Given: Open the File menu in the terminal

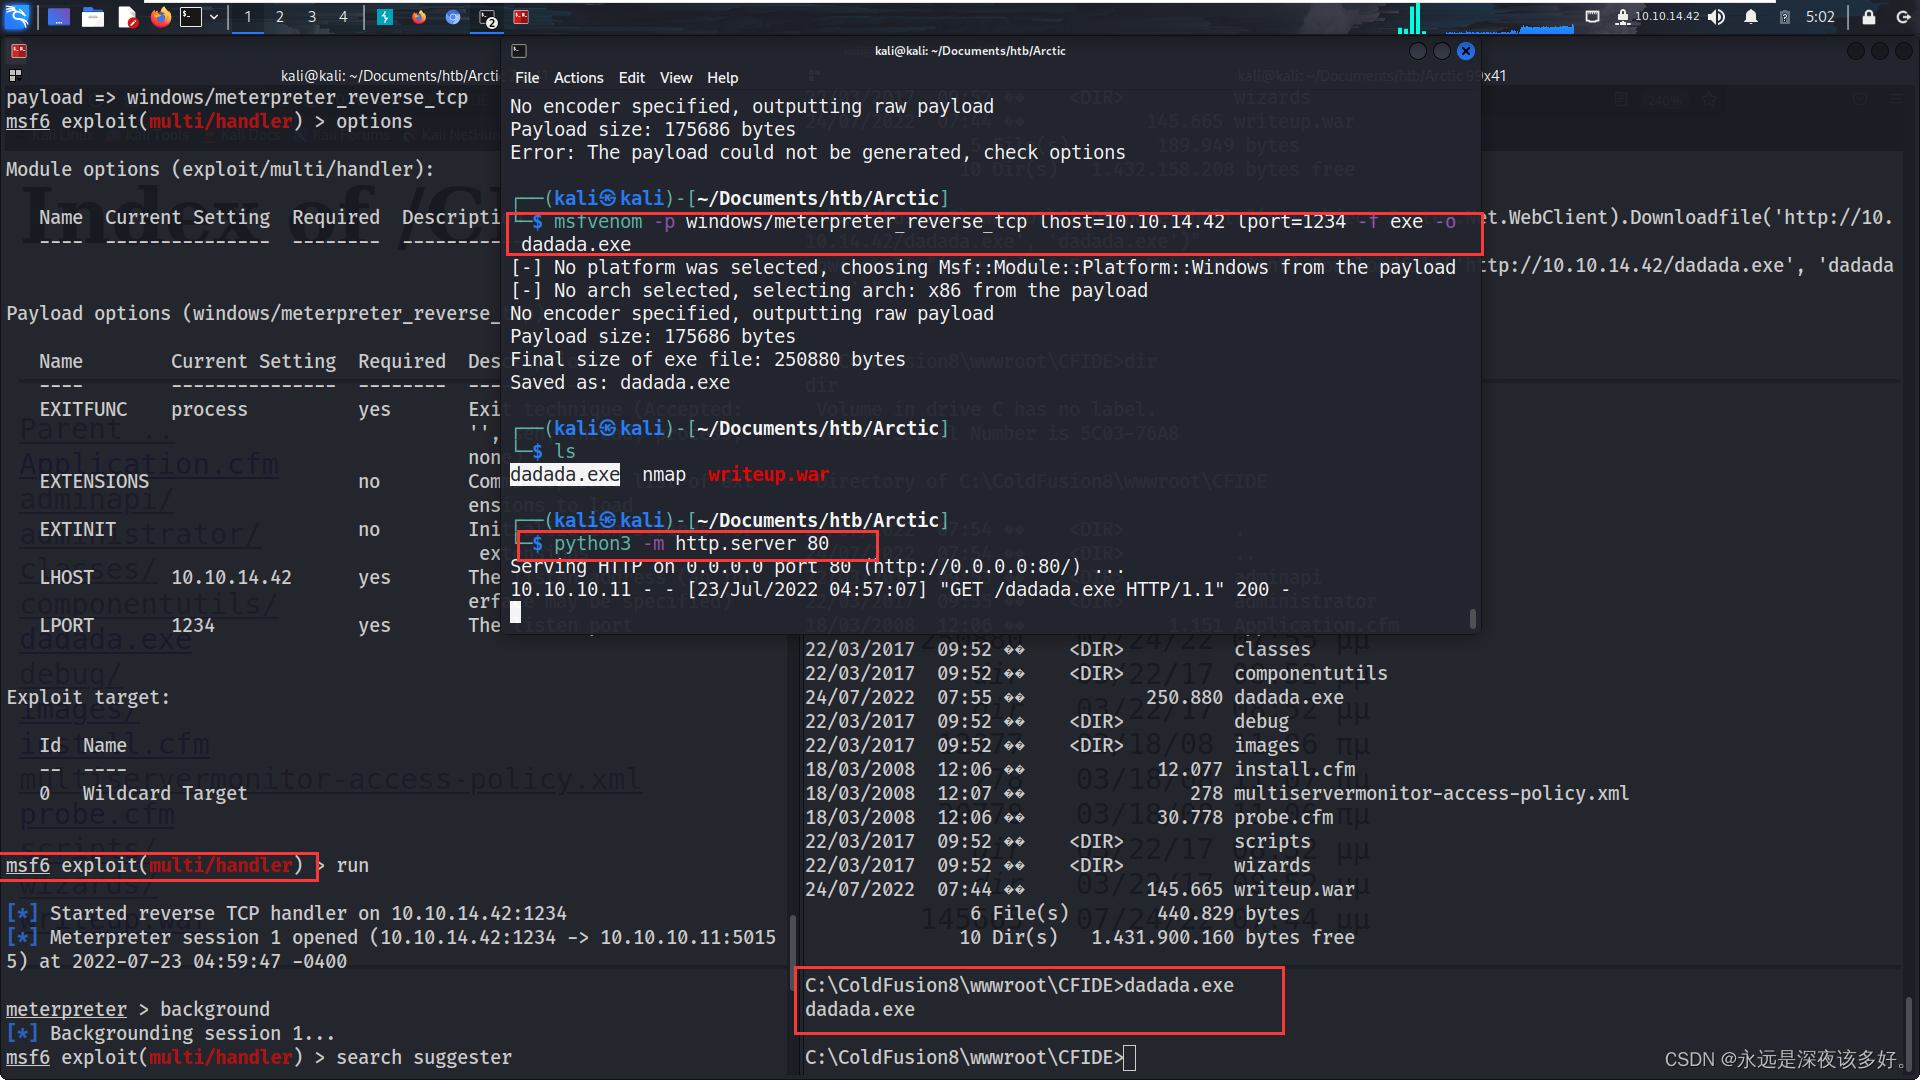Looking at the screenshot, I should coord(526,78).
